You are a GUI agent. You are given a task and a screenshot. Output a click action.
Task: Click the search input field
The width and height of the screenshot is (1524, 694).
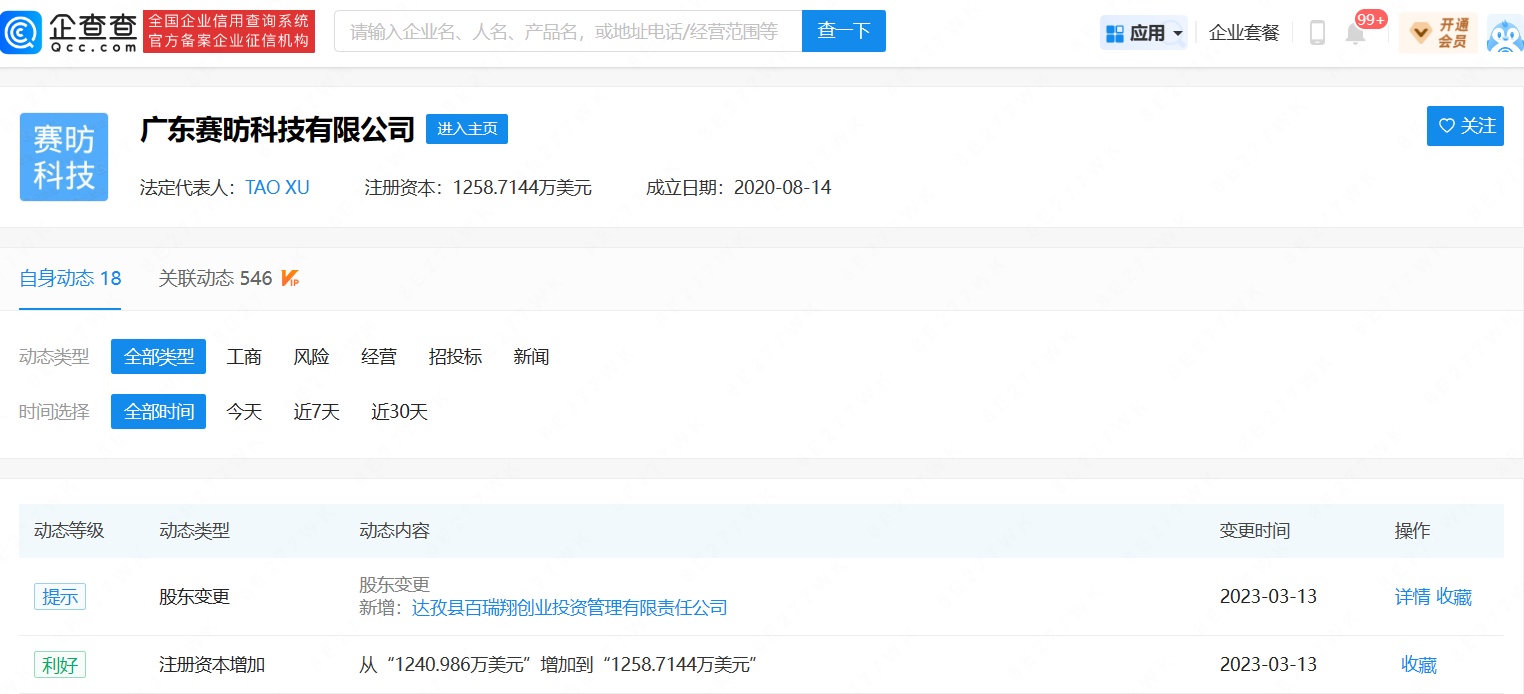coord(568,32)
